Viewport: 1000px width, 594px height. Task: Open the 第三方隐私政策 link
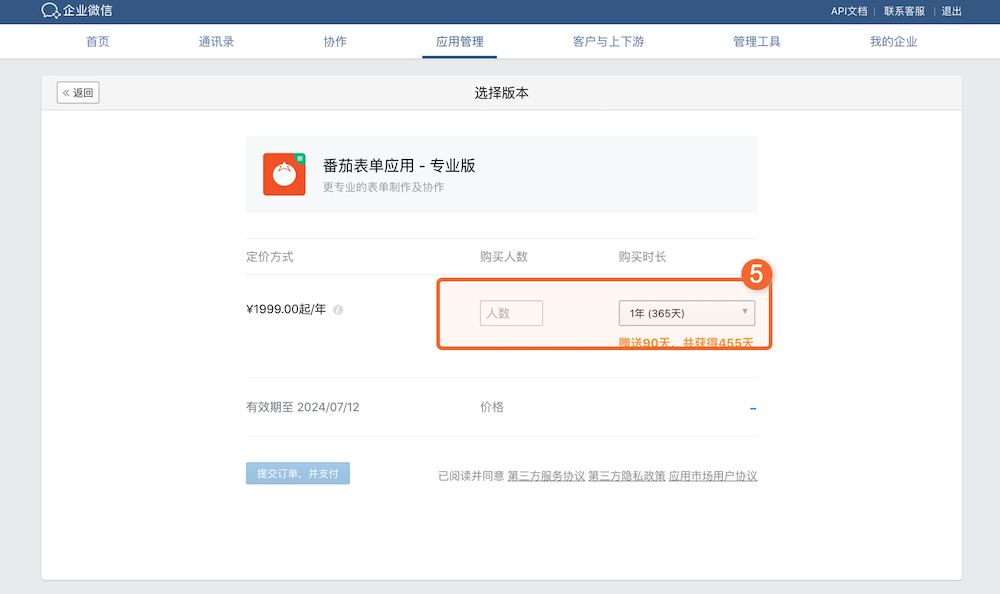[x=626, y=476]
